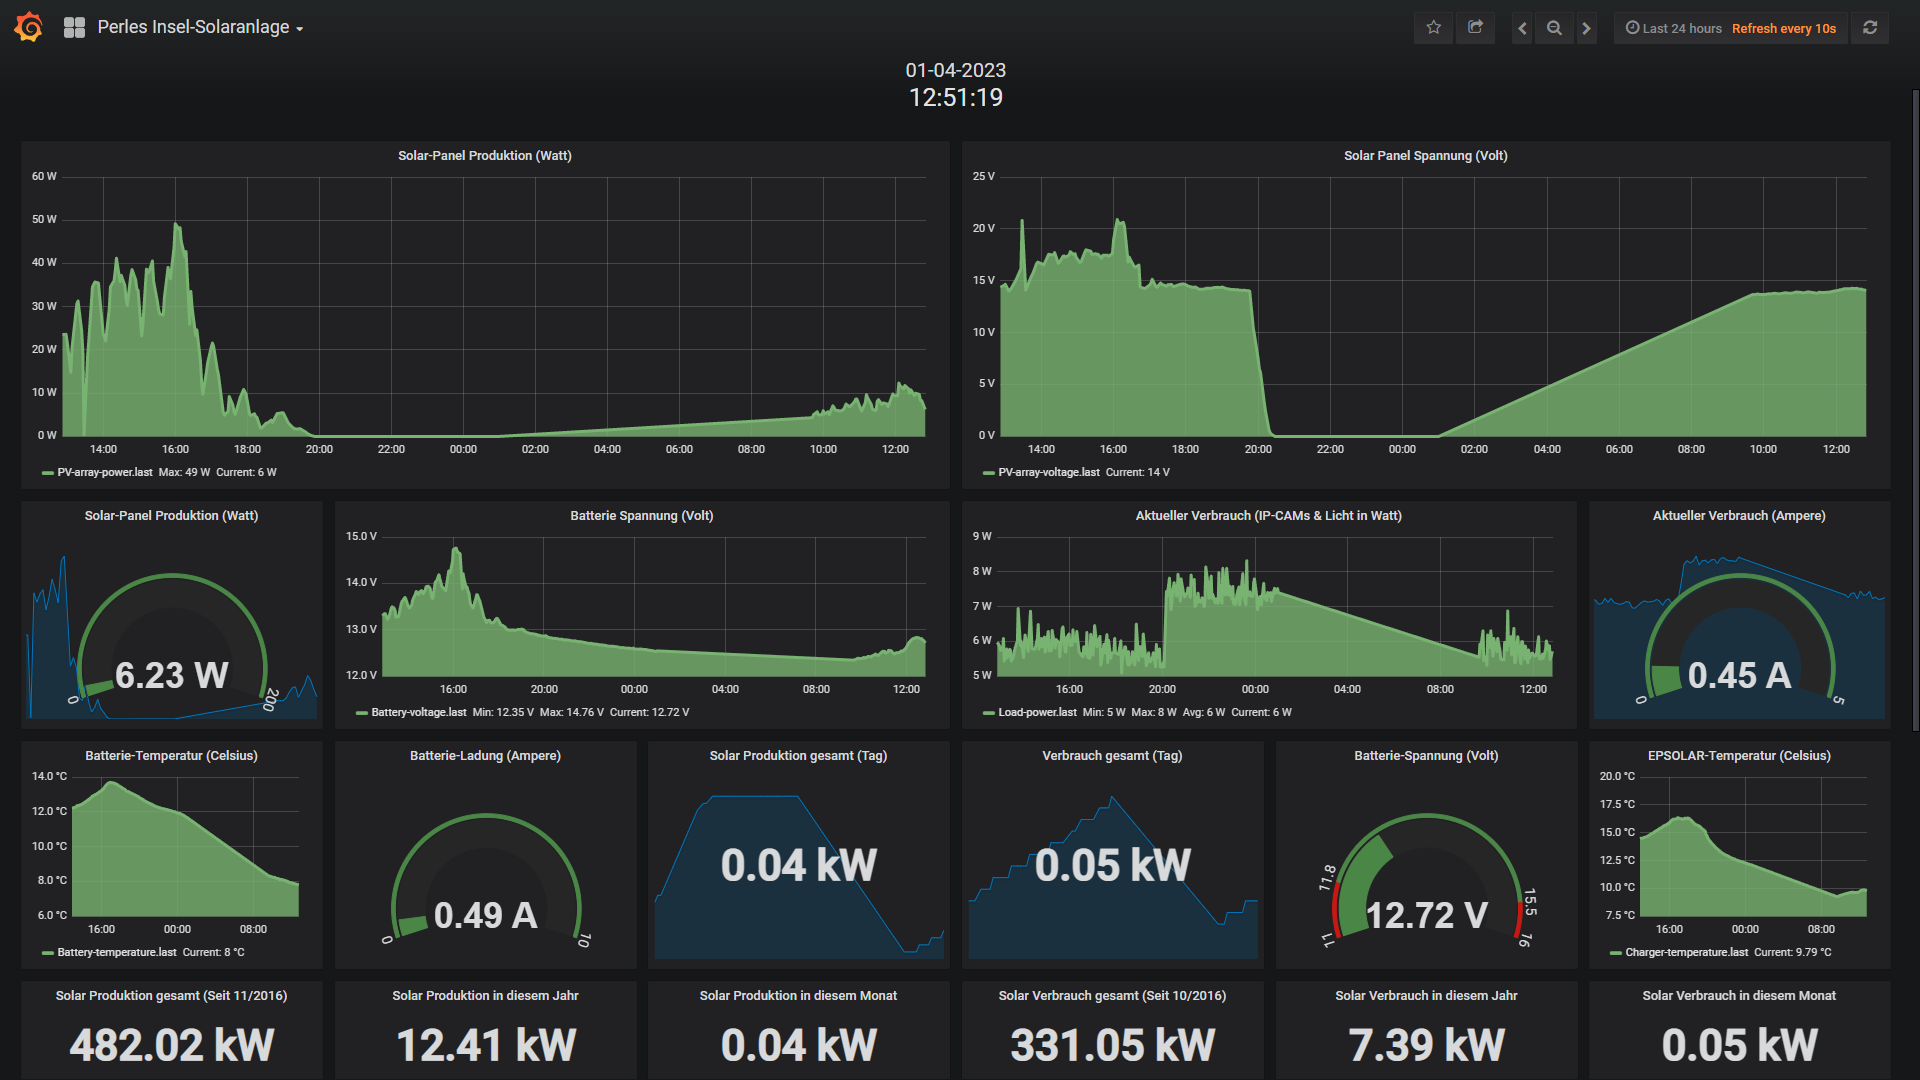Toggle PV-array-power.last legend series
This screenshot has width=1920, height=1080.
point(105,472)
